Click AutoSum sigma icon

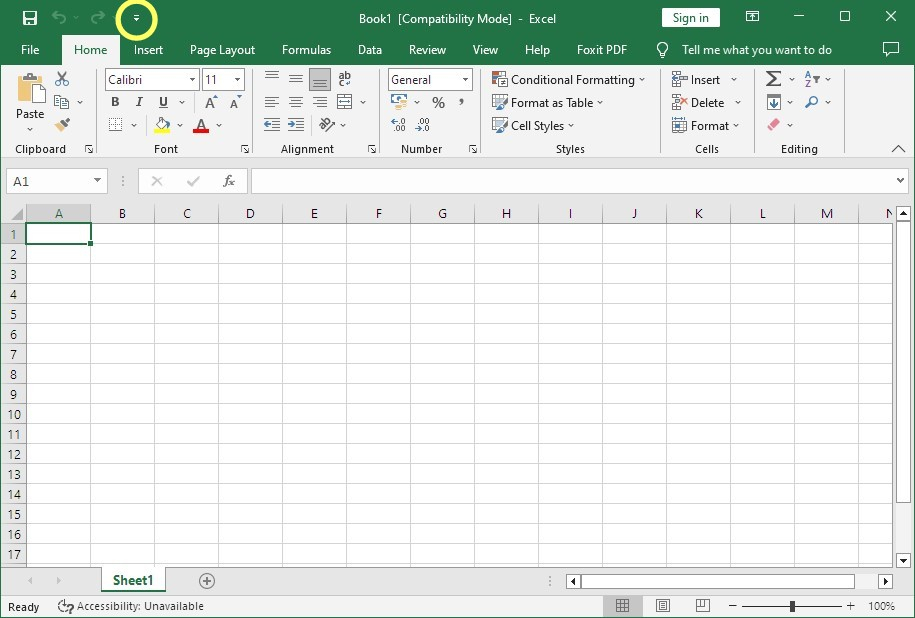click(x=773, y=78)
